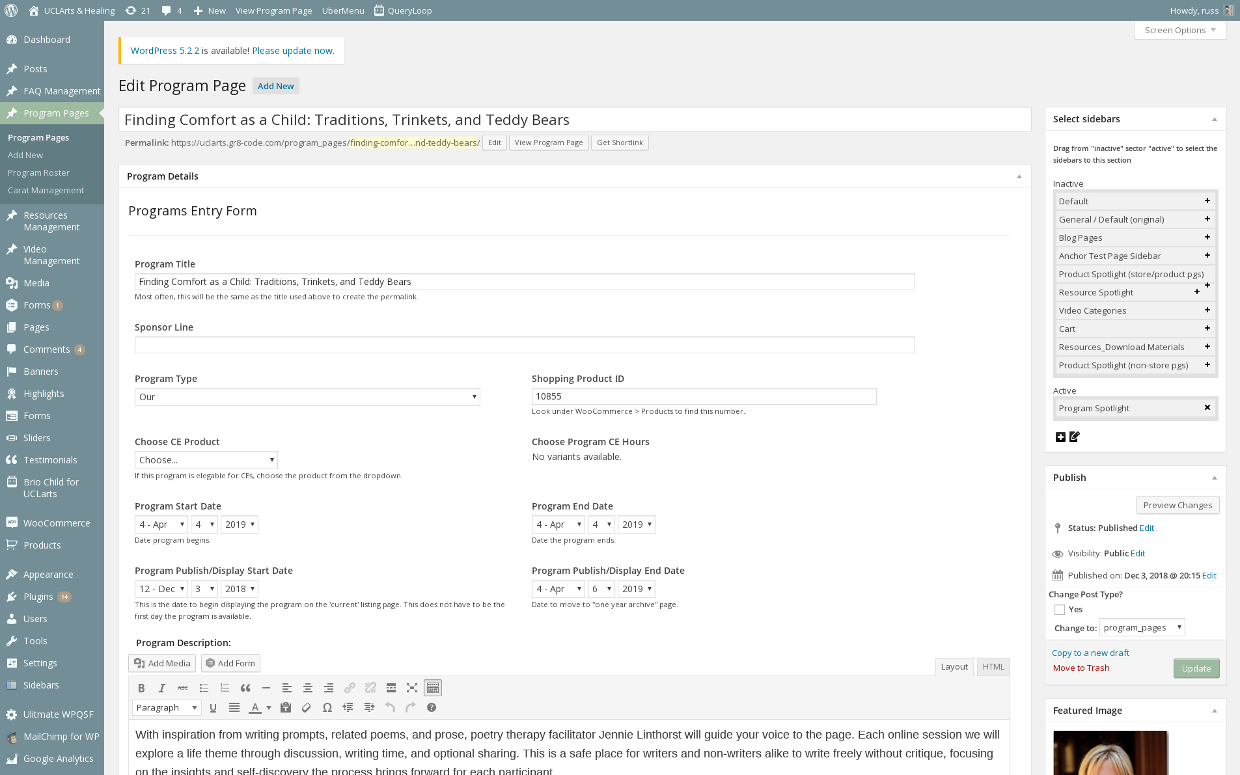Open Program Start Date year dropdown
The width and height of the screenshot is (1240, 775).
[x=240, y=524]
